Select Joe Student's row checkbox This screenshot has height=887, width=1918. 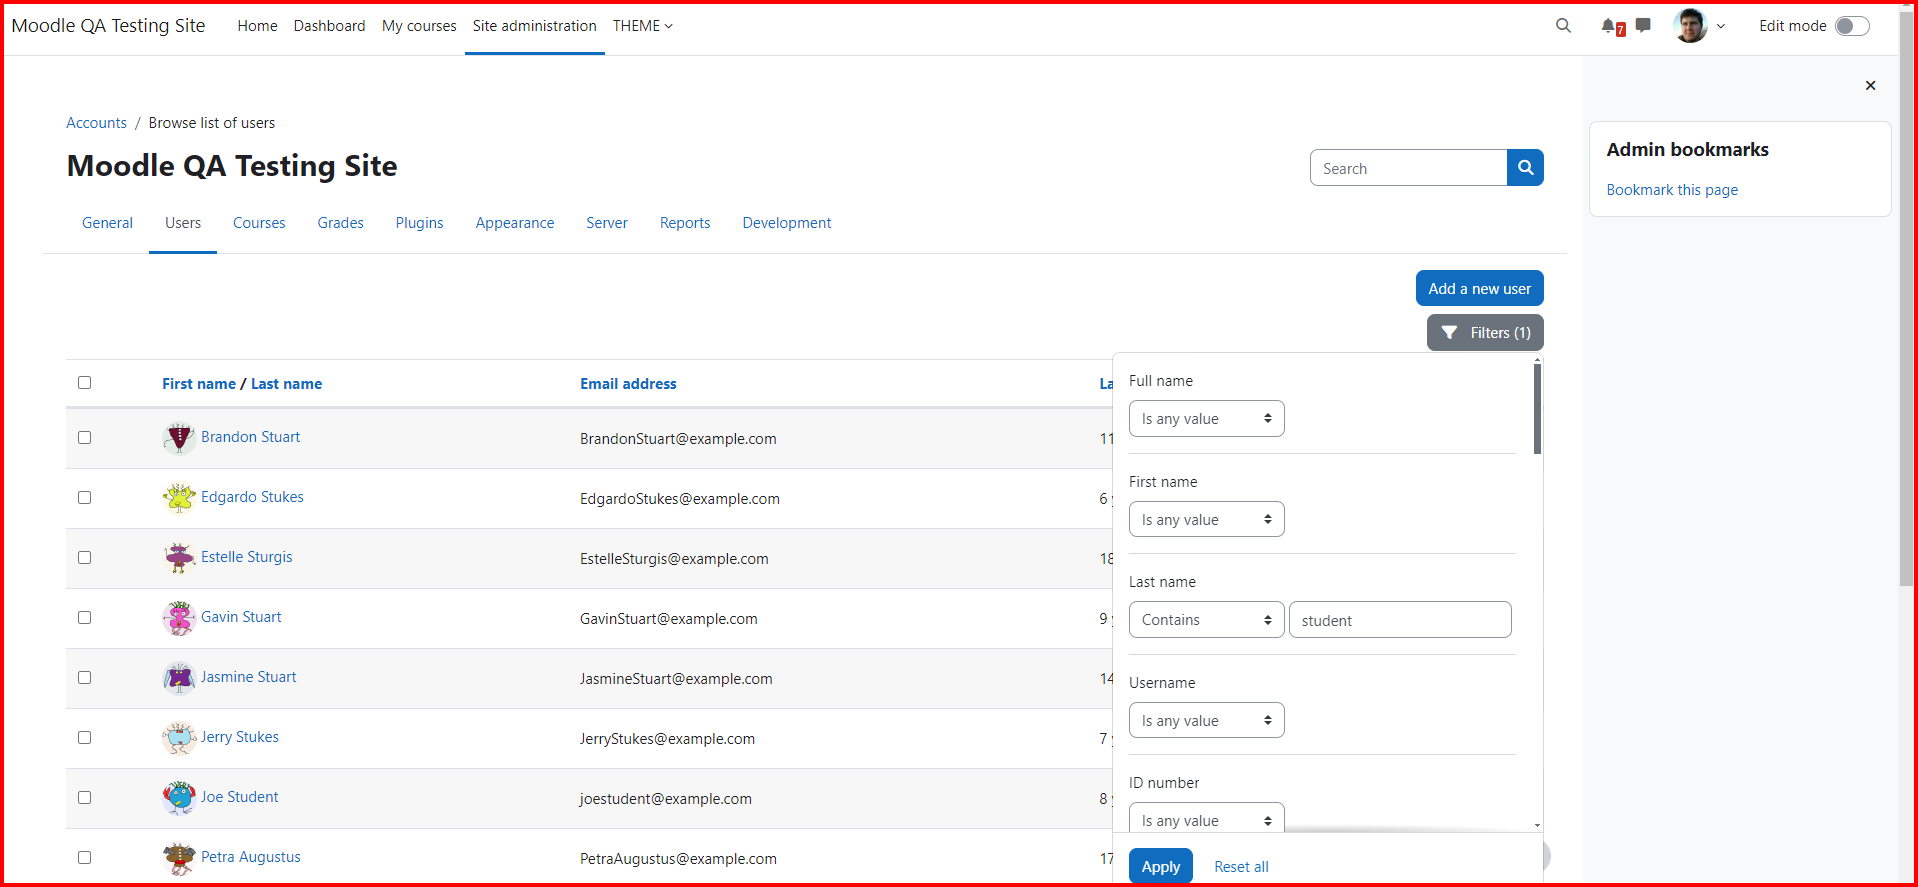85,798
